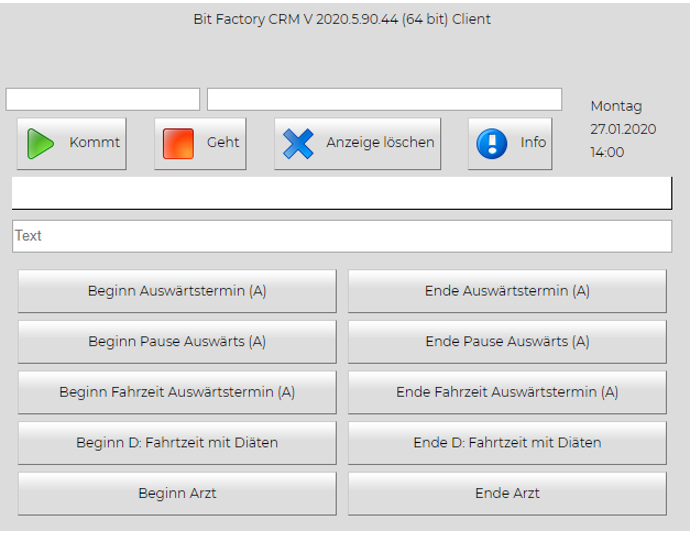This screenshot has height=536, width=694.
Task: Click the Bit Factory CRM title text
Action: pos(342,19)
